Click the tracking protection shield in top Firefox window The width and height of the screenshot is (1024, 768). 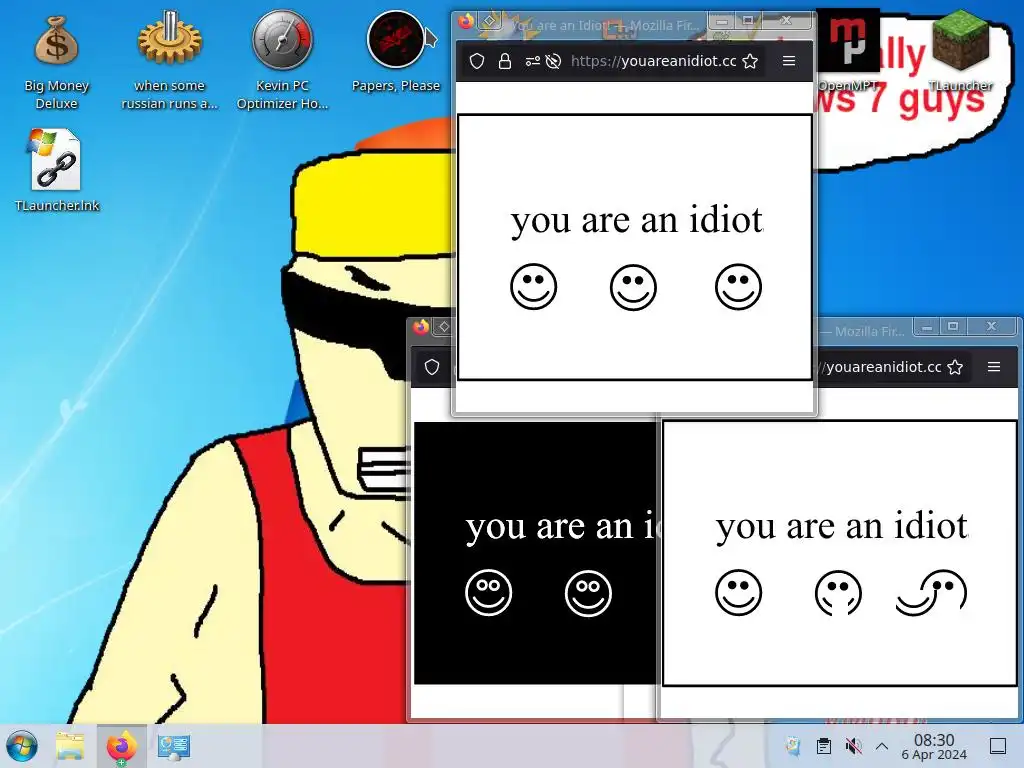(x=477, y=61)
